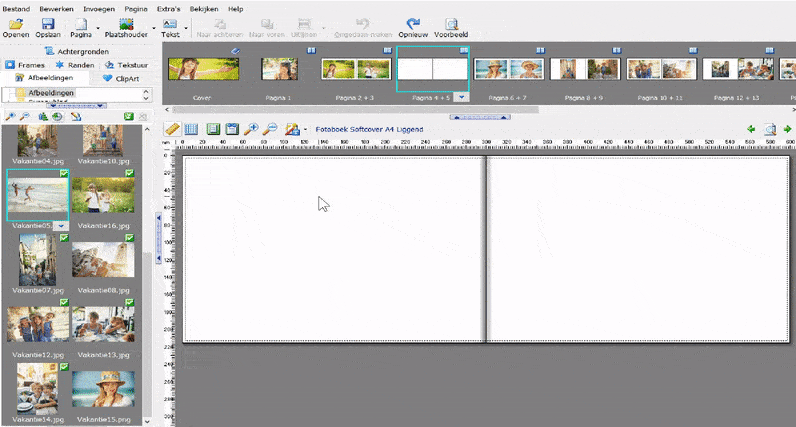This screenshot has width=796, height=427.
Task: Go to the previous page with the green left arrow
Action: [751, 129]
